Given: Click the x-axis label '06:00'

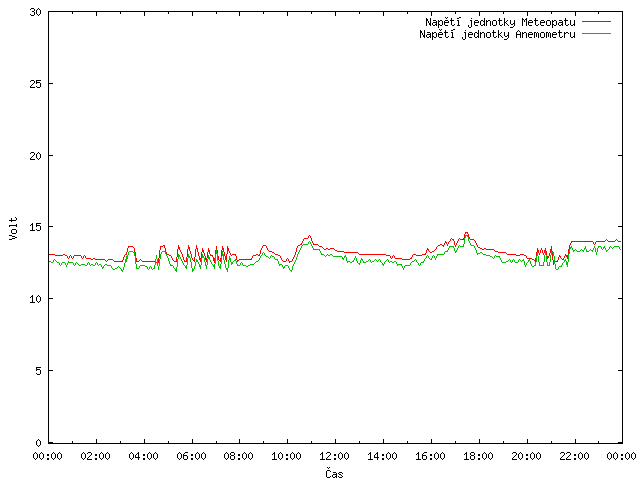Looking at the screenshot, I should [191, 456].
